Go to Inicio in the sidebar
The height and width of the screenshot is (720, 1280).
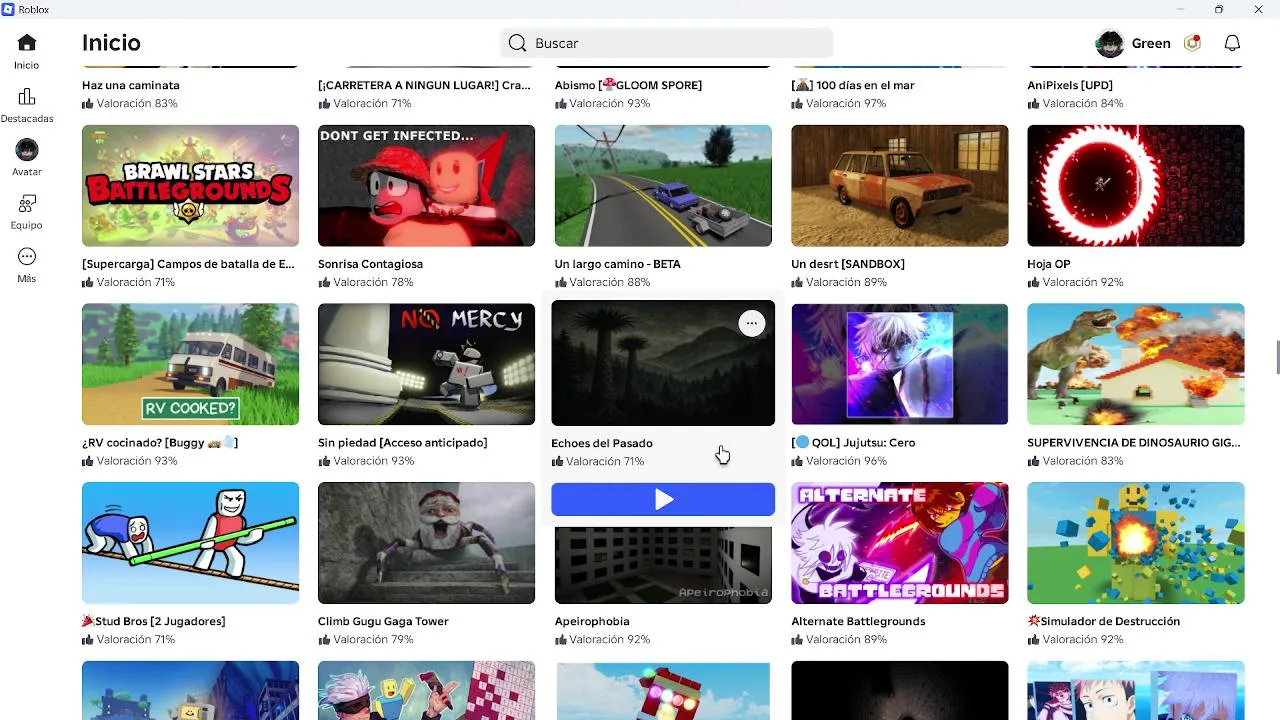pyautogui.click(x=27, y=52)
